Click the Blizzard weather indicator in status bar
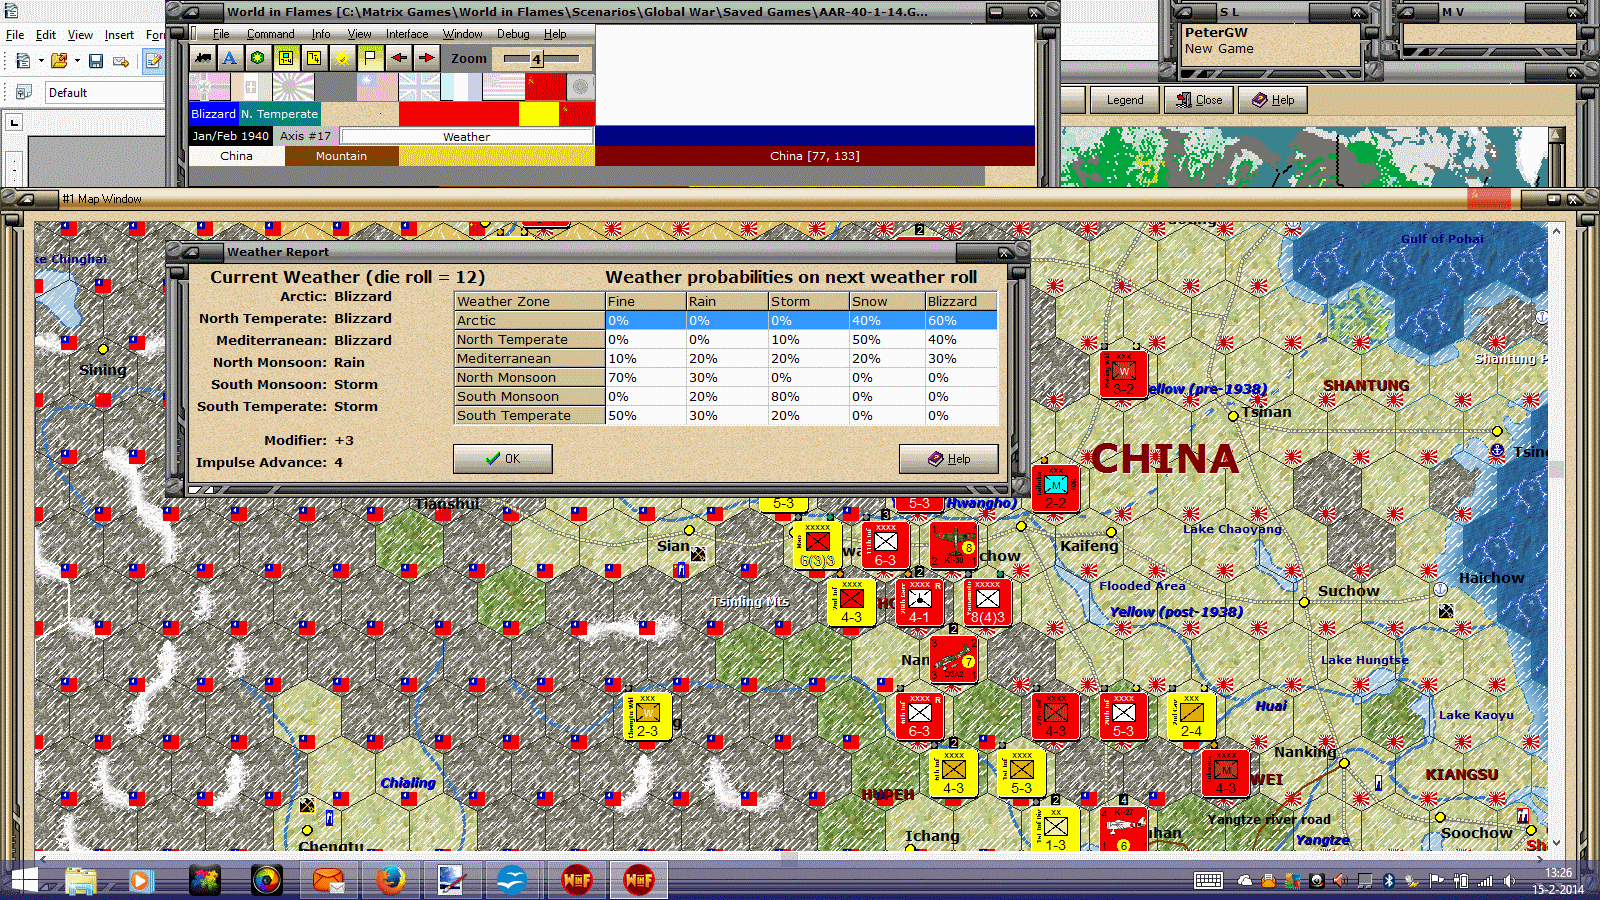 click(x=213, y=114)
